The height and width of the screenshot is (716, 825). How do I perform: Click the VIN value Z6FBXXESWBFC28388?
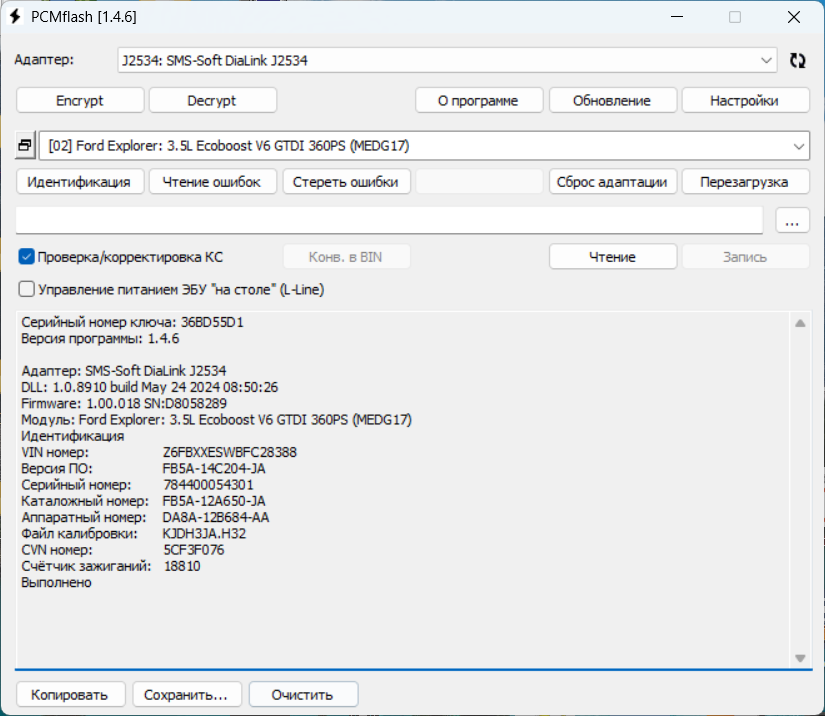229,452
